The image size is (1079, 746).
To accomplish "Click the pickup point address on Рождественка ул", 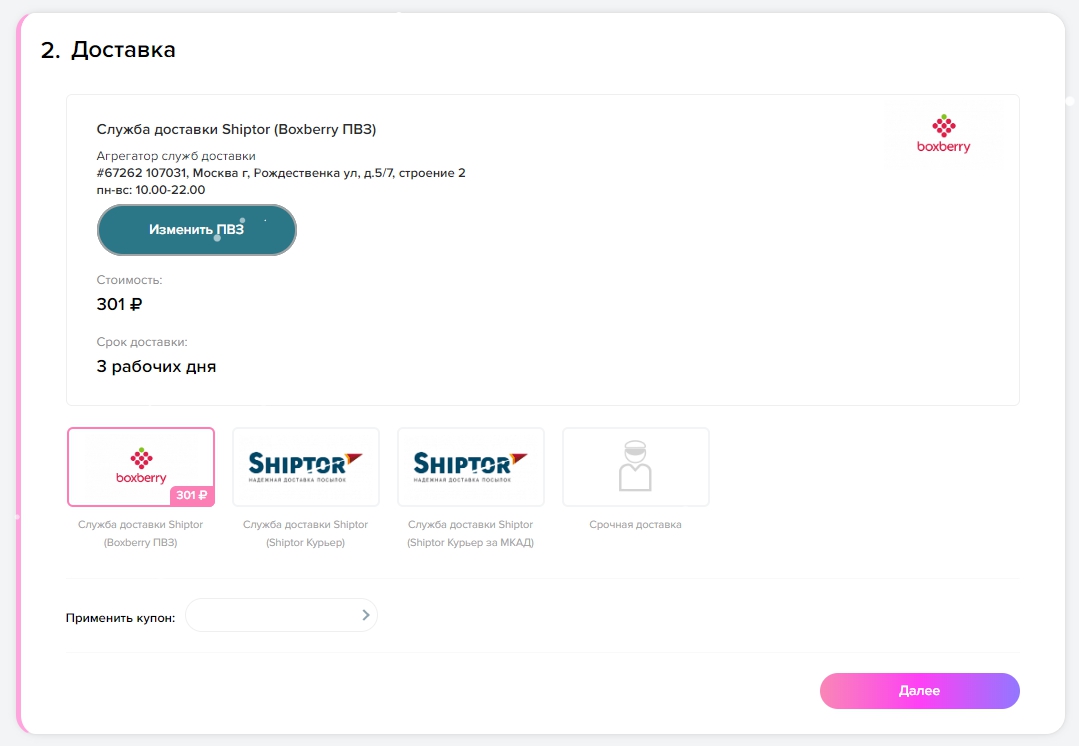I will pos(281,173).
